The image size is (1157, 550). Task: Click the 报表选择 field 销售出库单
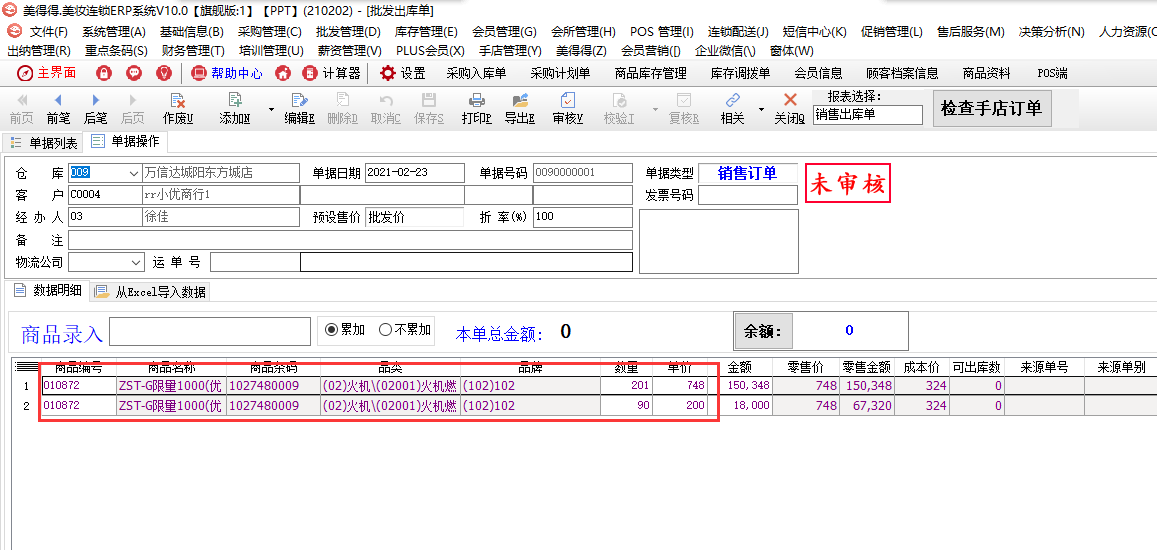[x=868, y=114]
